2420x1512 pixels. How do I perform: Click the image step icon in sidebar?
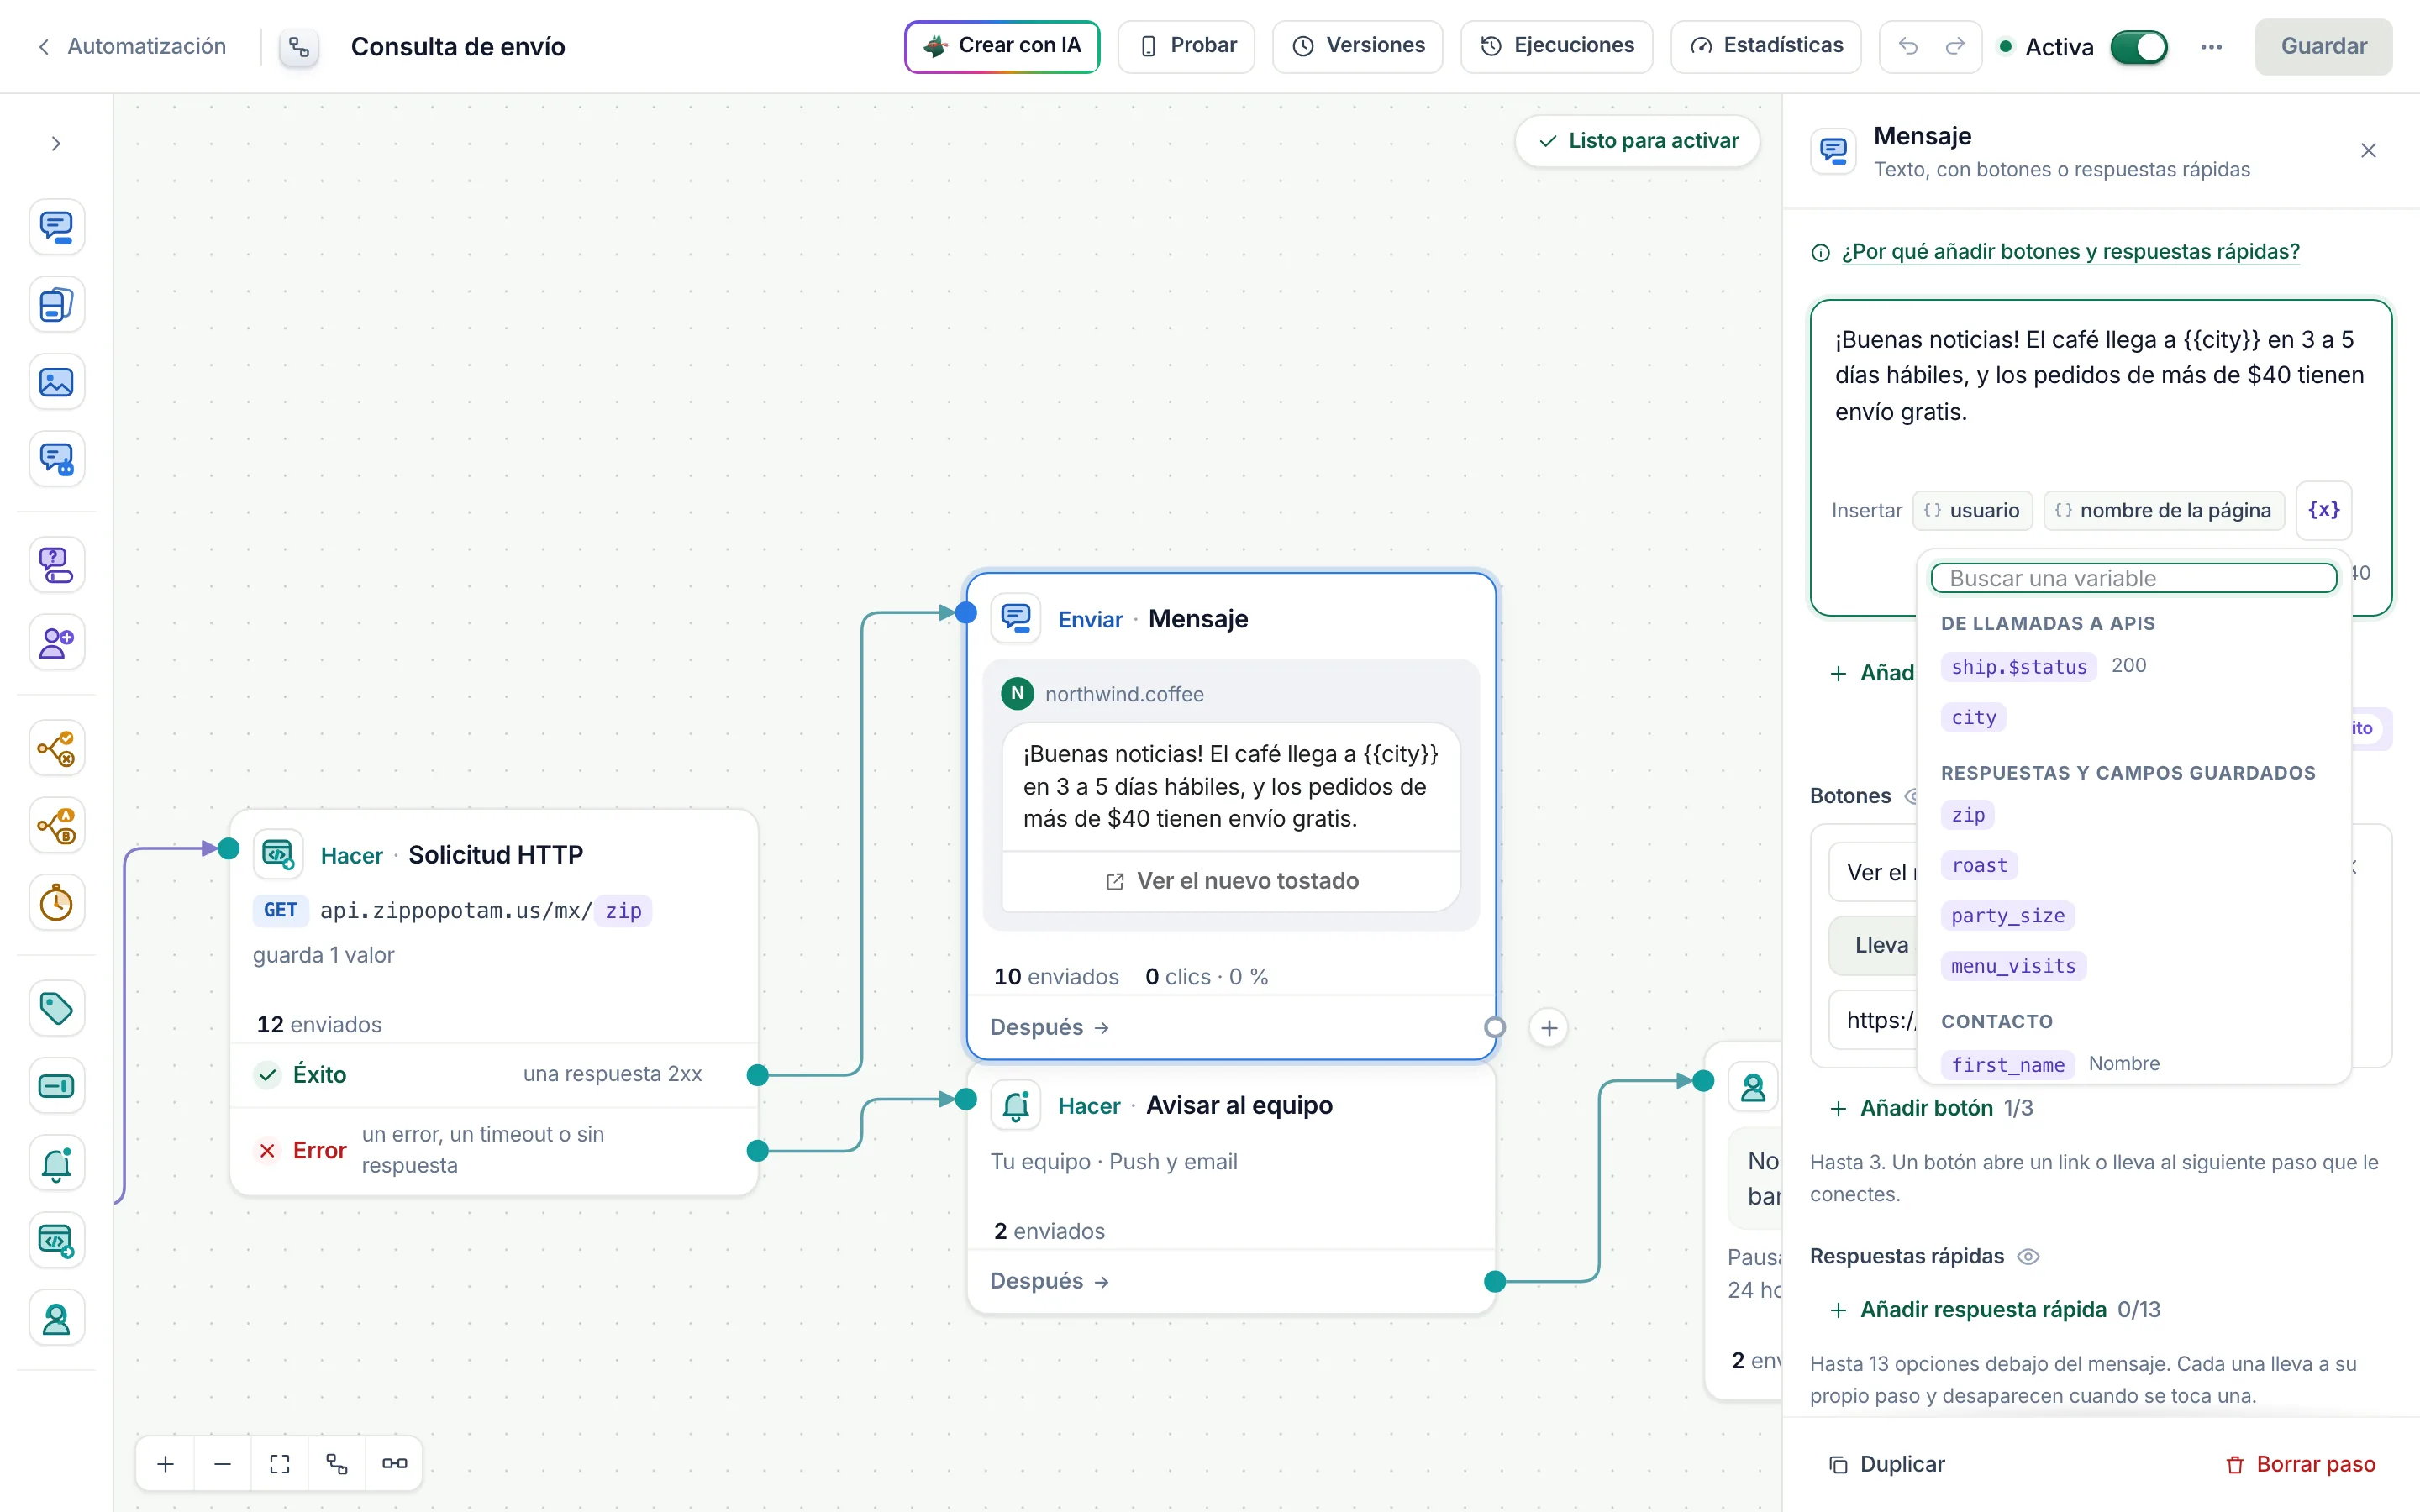coord(56,382)
